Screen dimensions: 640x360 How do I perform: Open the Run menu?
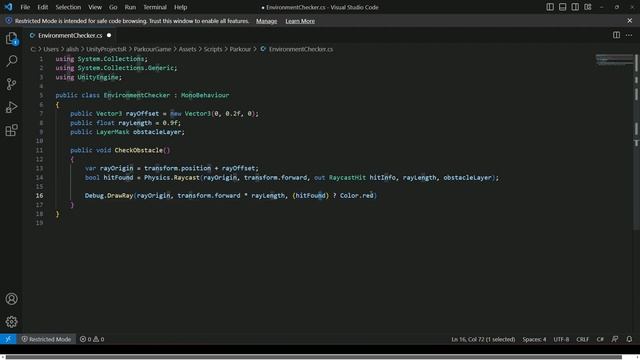[130, 7]
